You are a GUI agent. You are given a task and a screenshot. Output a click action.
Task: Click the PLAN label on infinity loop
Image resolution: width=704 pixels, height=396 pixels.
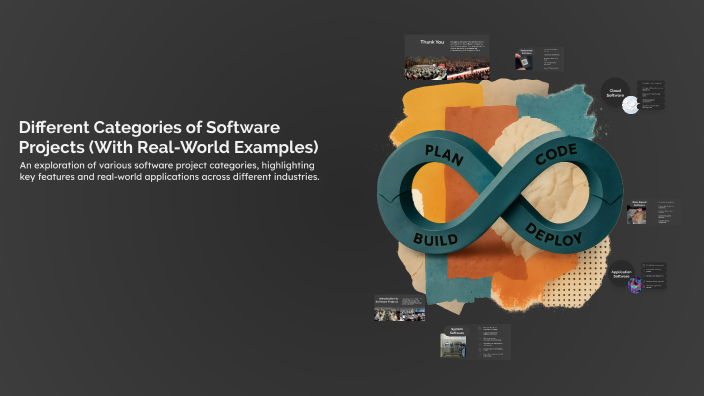tap(444, 155)
